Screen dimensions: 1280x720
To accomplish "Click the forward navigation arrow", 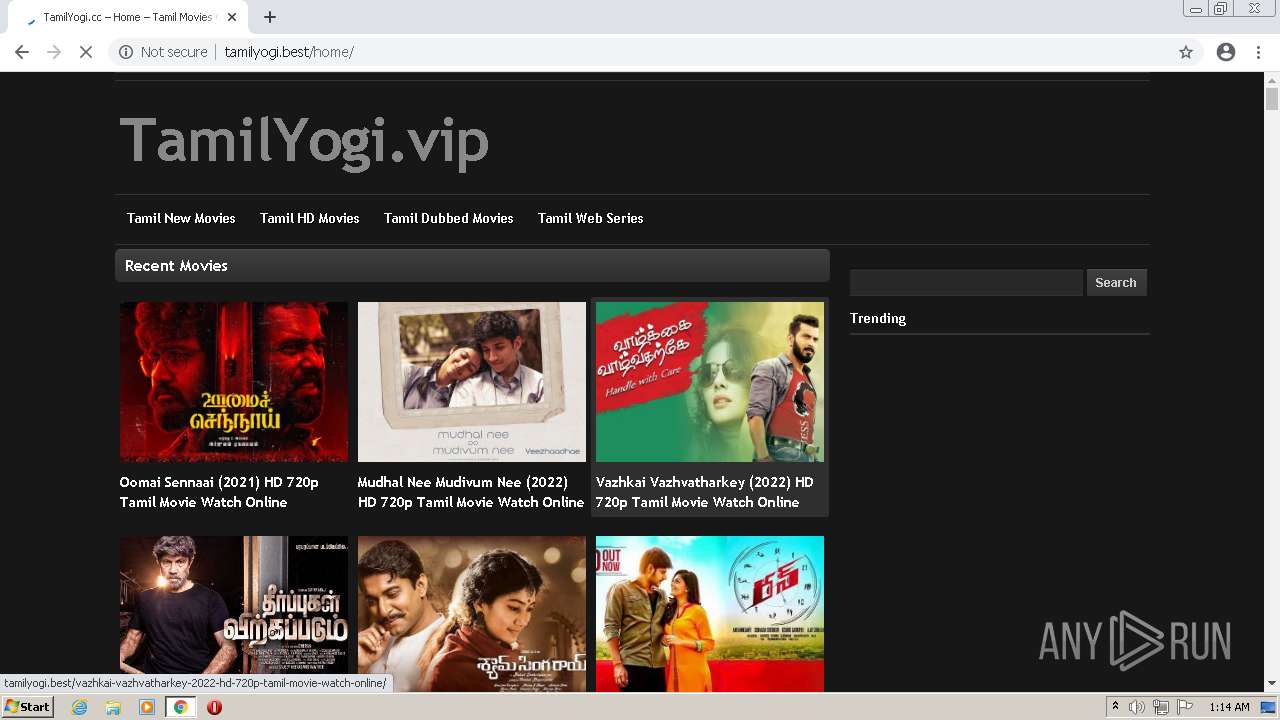I will coord(54,52).
